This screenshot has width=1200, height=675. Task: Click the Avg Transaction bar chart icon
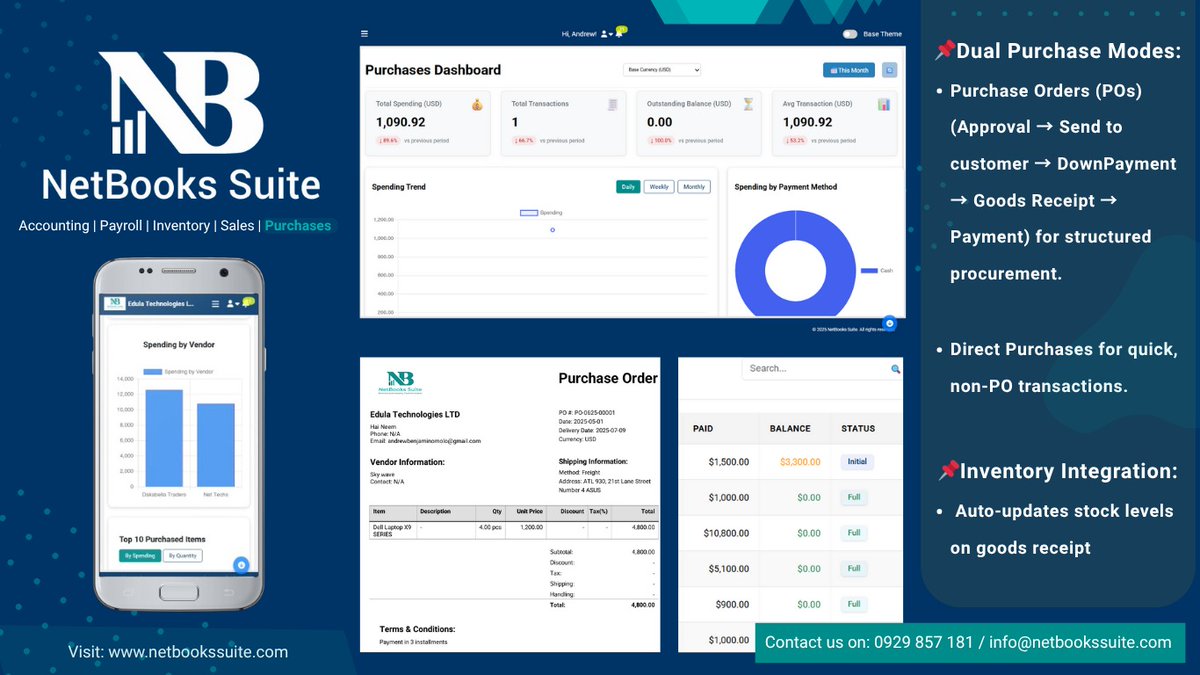click(x=884, y=104)
